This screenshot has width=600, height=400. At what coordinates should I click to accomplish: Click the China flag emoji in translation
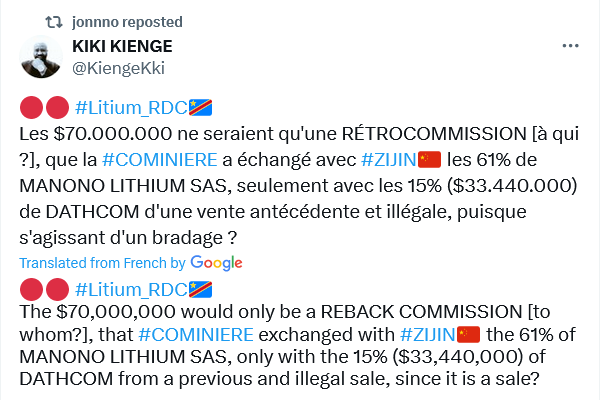tap(468, 335)
